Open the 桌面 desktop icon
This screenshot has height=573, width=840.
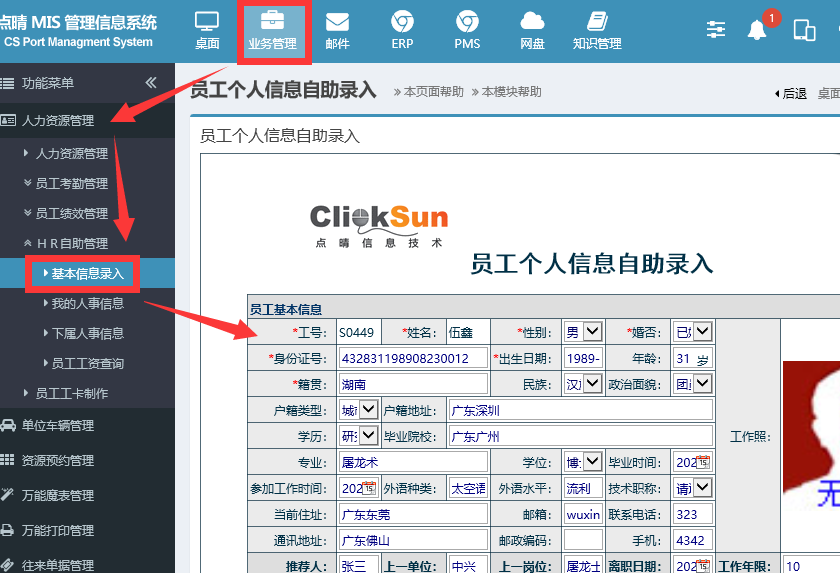[207, 29]
